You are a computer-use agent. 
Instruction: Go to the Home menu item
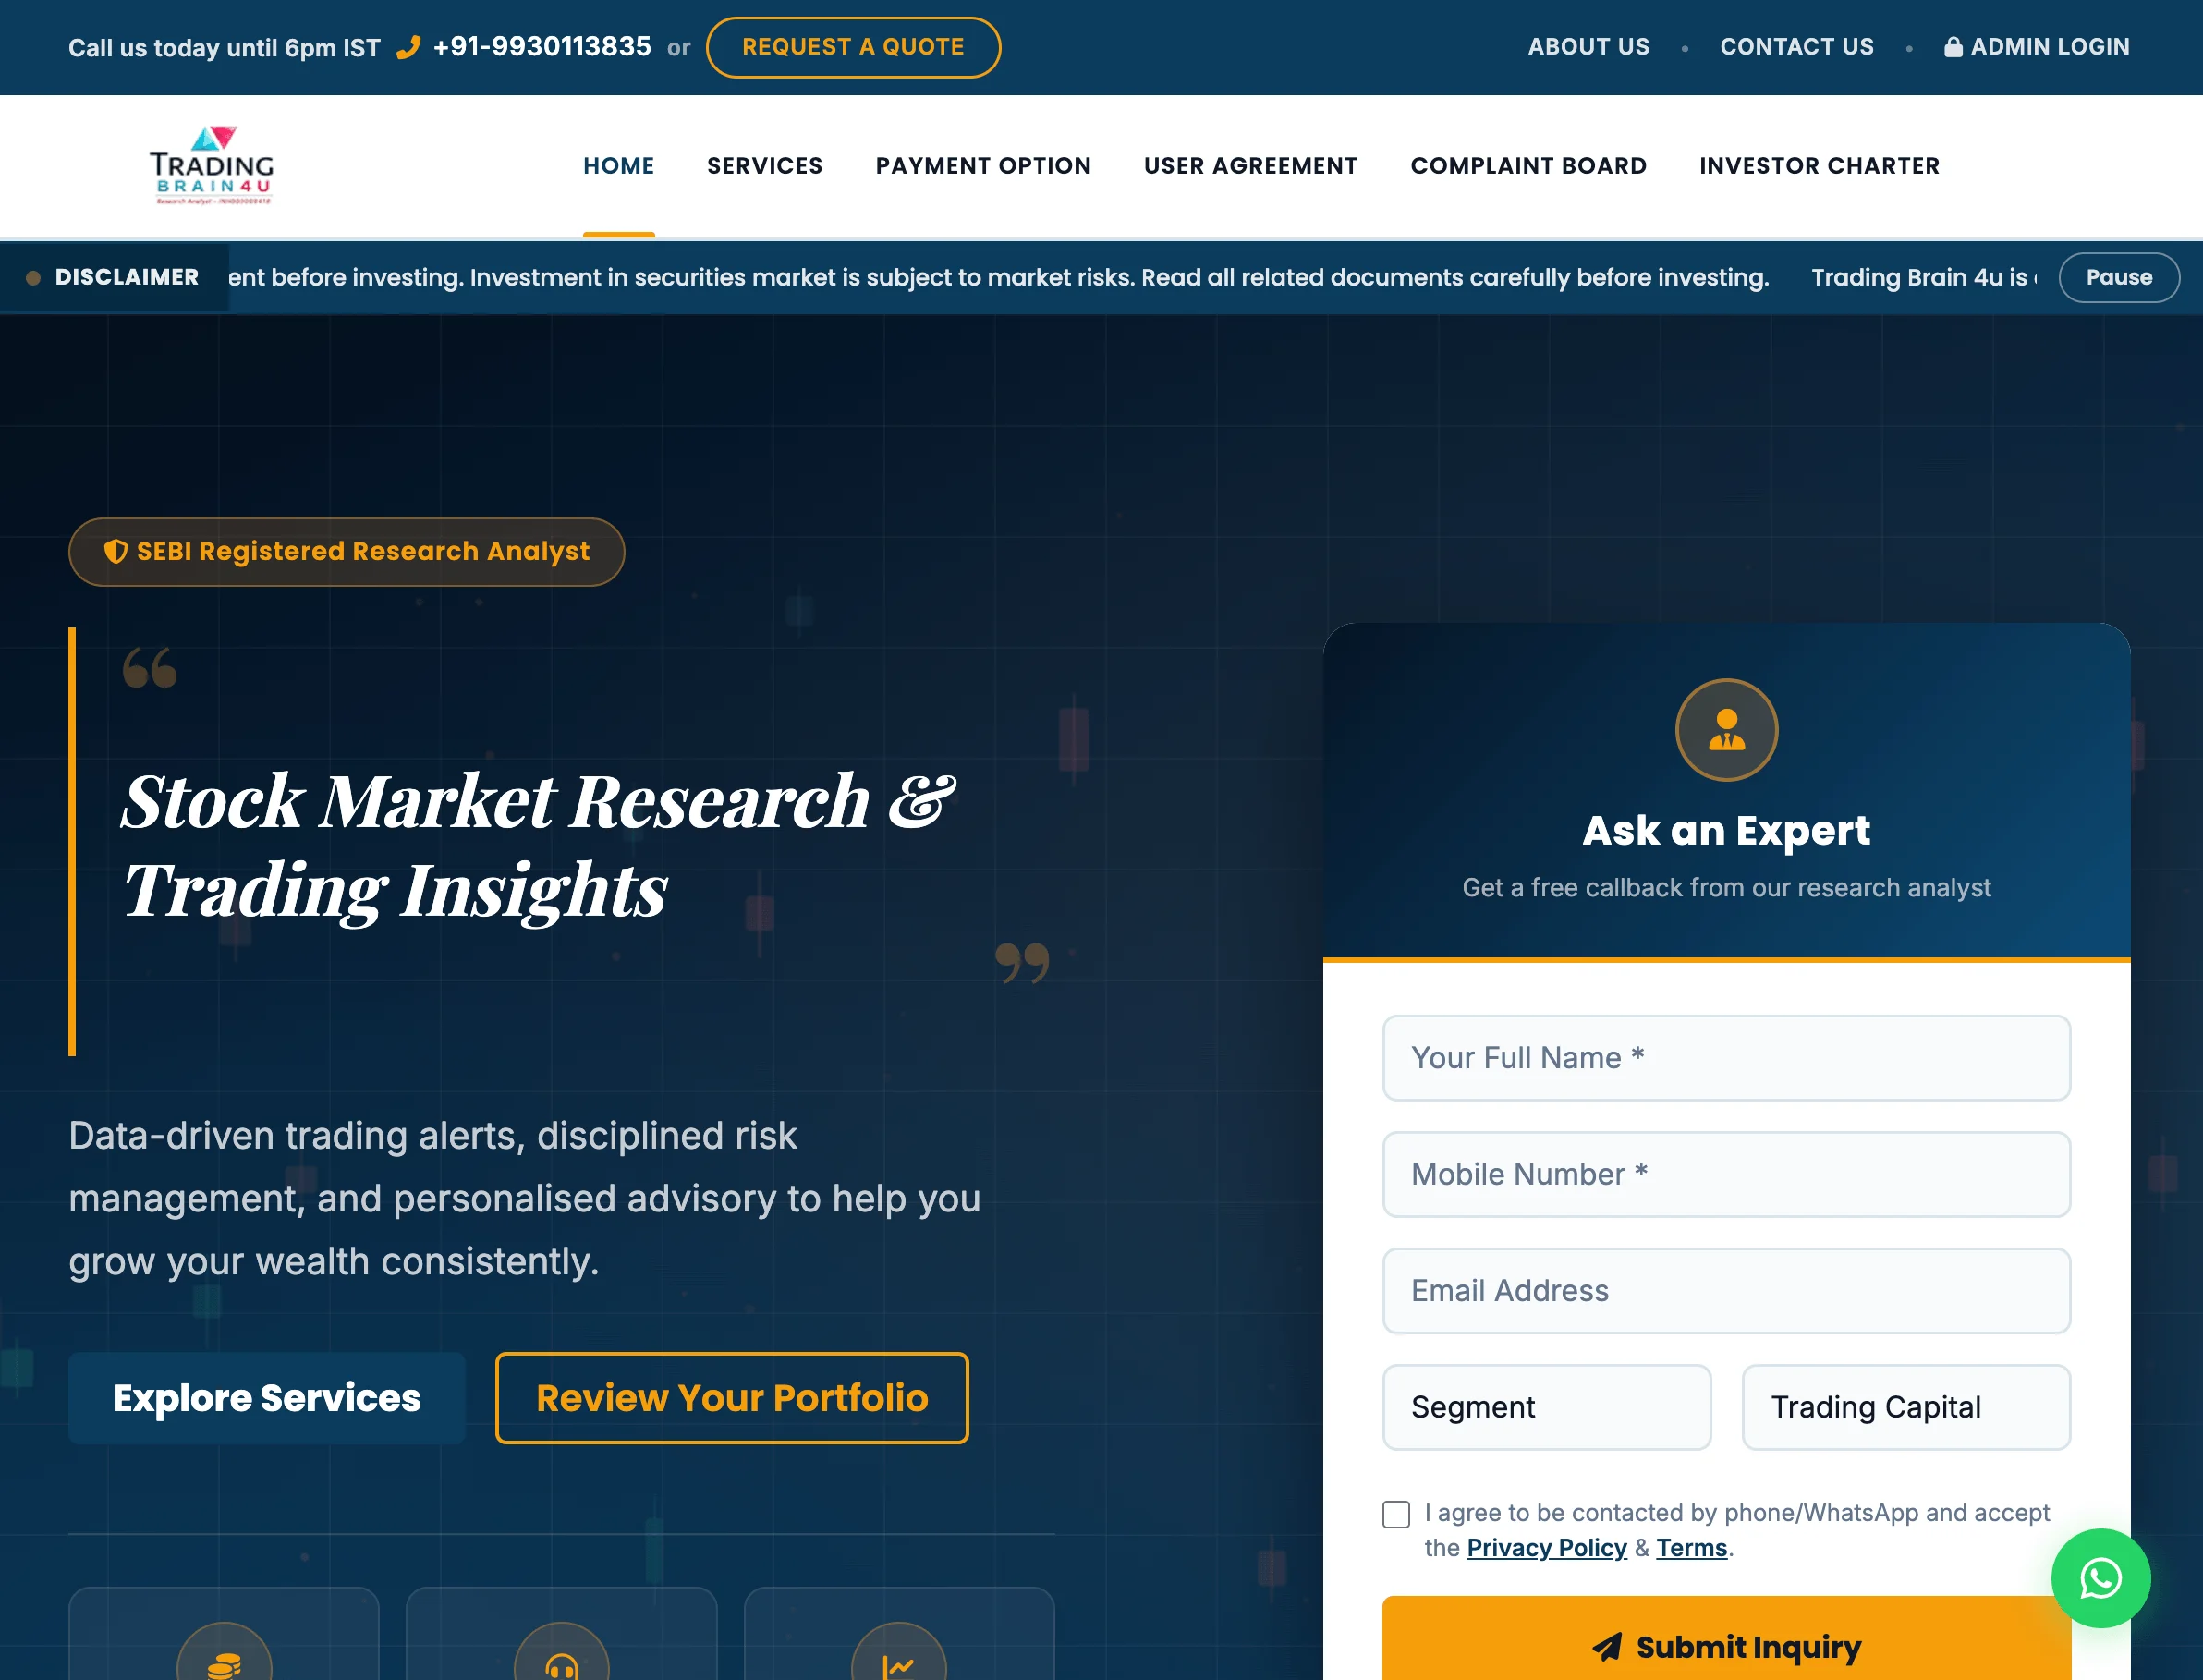tap(619, 166)
